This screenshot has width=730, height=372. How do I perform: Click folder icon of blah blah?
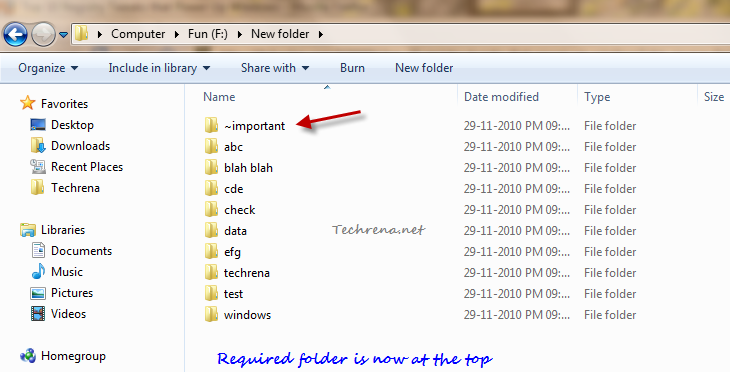(211, 167)
